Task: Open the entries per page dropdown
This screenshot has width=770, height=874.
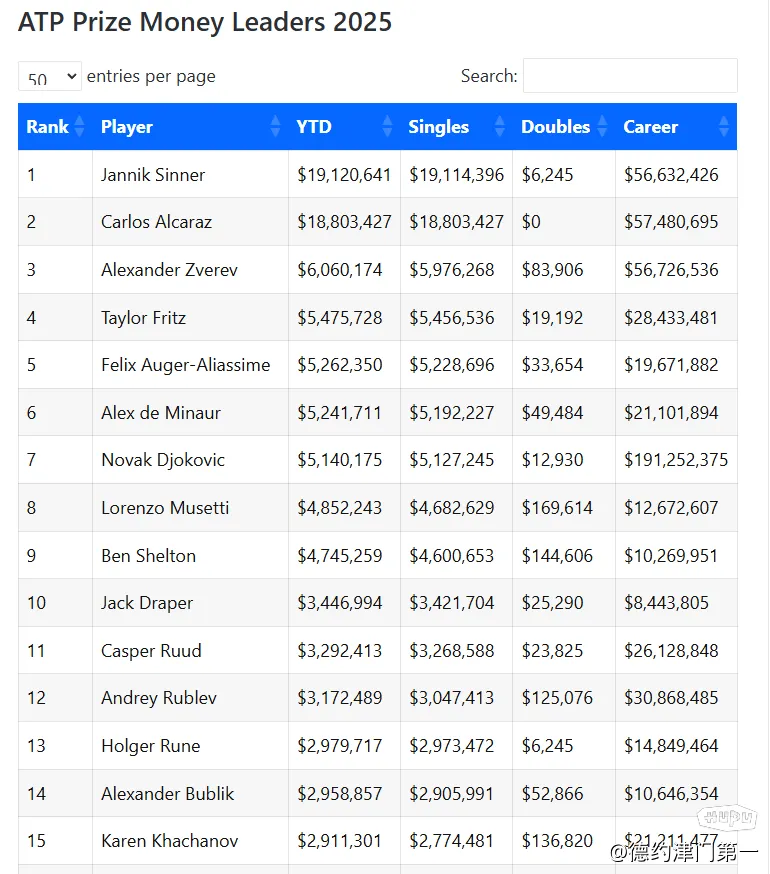Action: pyautogui.click(x=50, y=77)
